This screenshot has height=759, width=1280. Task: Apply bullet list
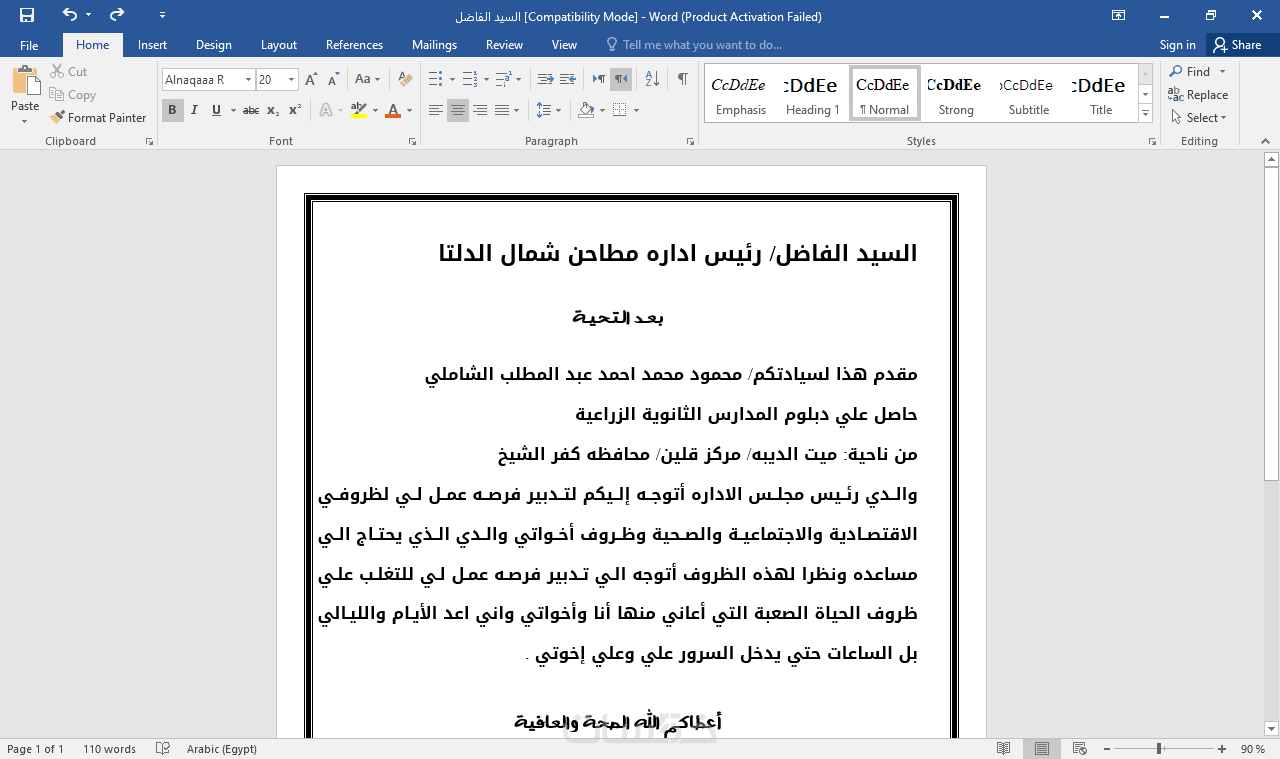point(436,79)
